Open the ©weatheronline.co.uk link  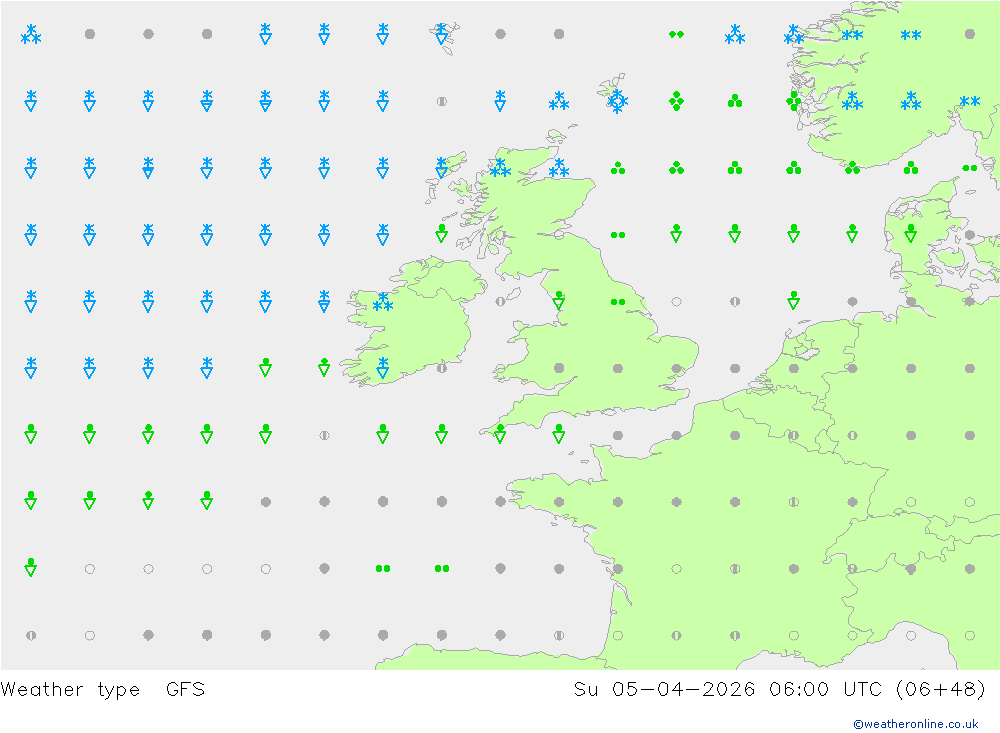915,724
